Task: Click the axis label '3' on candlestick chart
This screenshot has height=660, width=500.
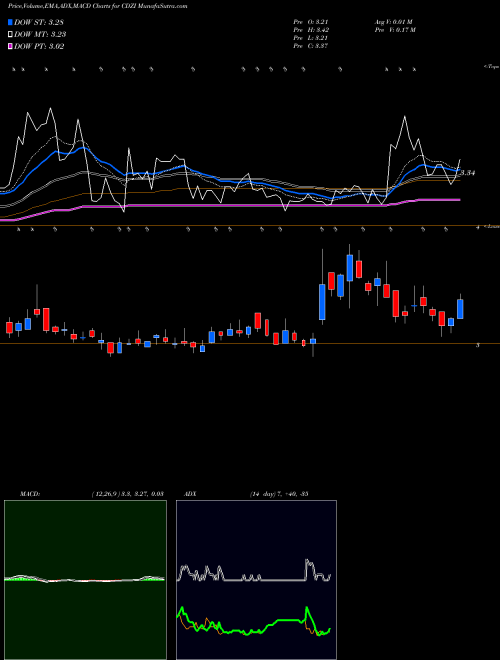Action: [478, 345]
